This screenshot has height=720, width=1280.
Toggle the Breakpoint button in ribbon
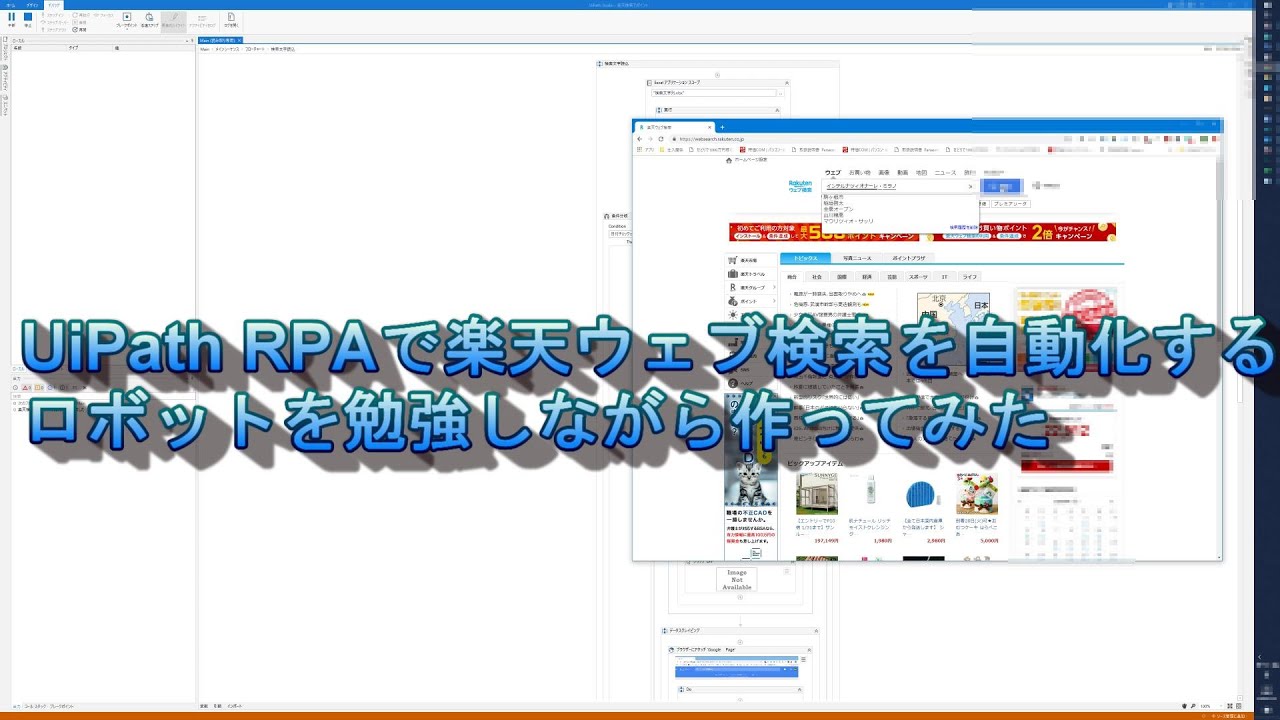click(127, 18)
